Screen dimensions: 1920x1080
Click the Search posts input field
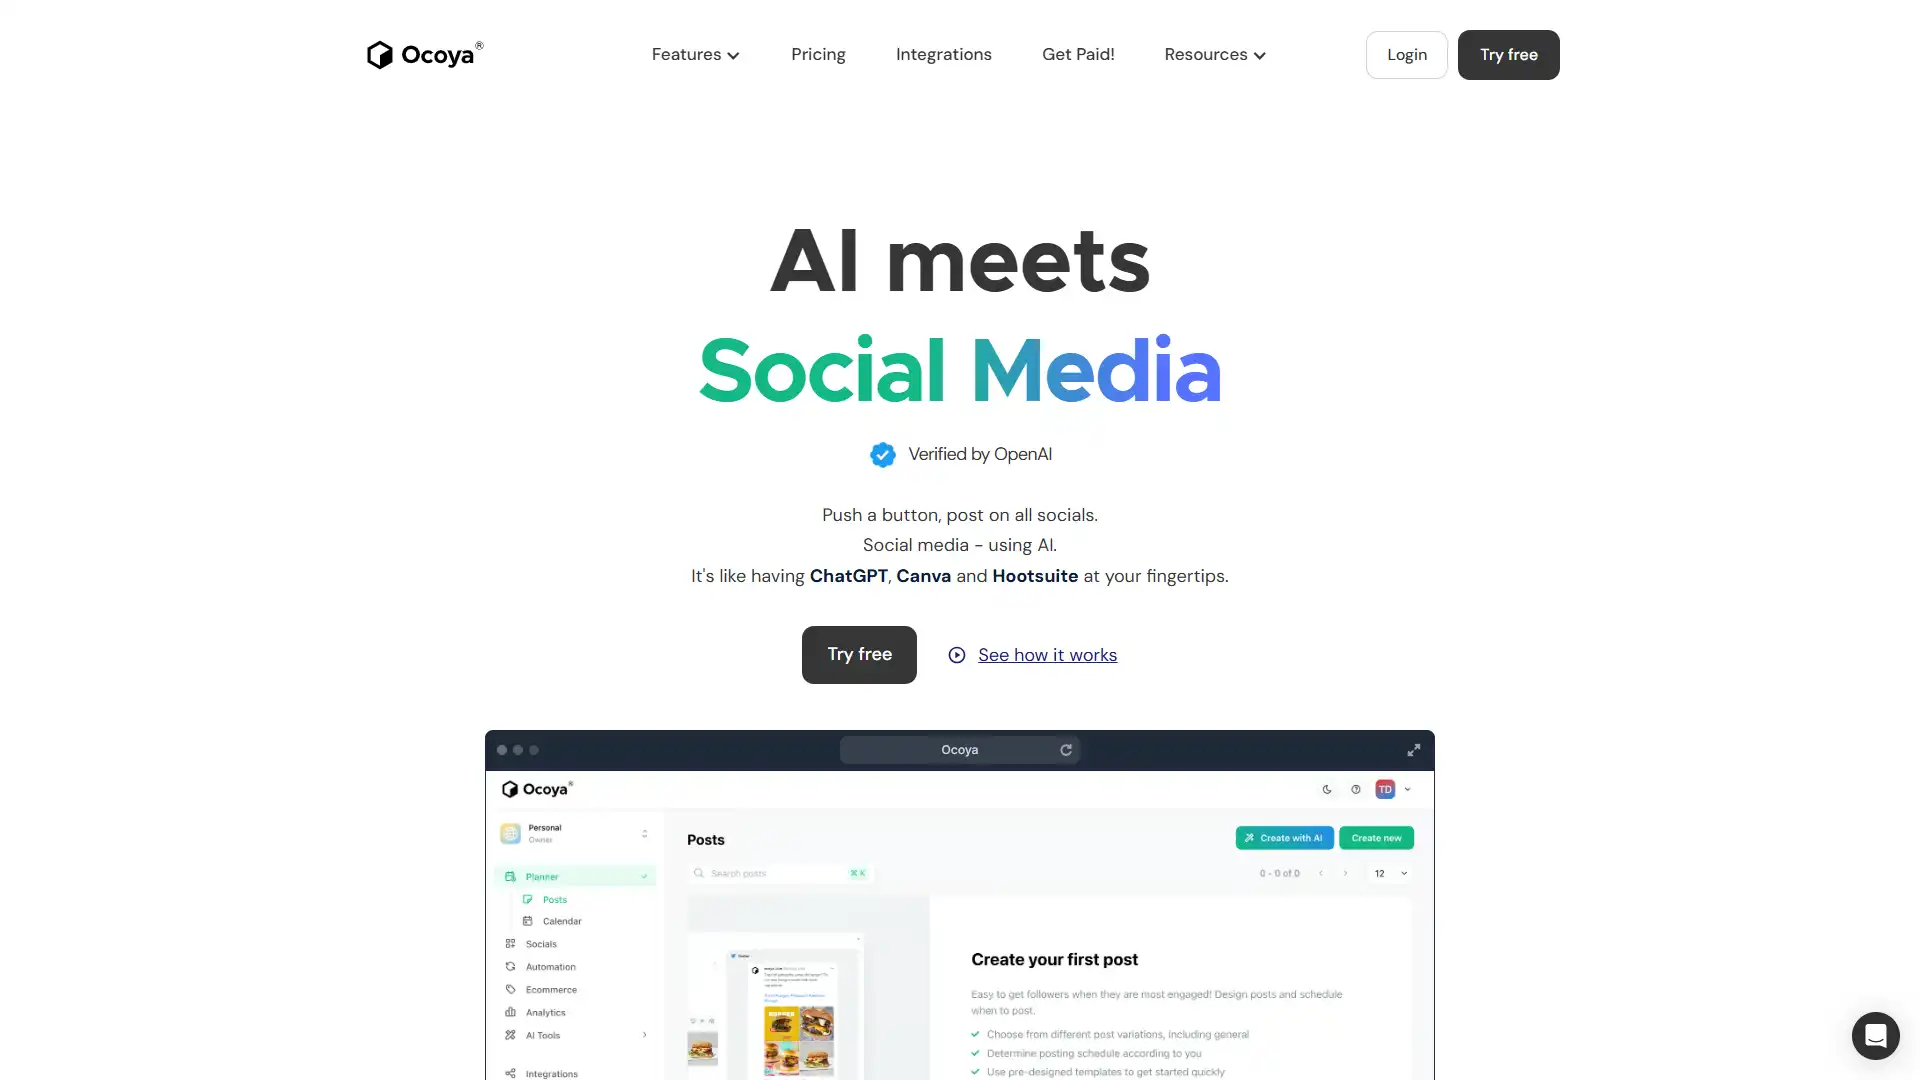click(x=778, y=873)
